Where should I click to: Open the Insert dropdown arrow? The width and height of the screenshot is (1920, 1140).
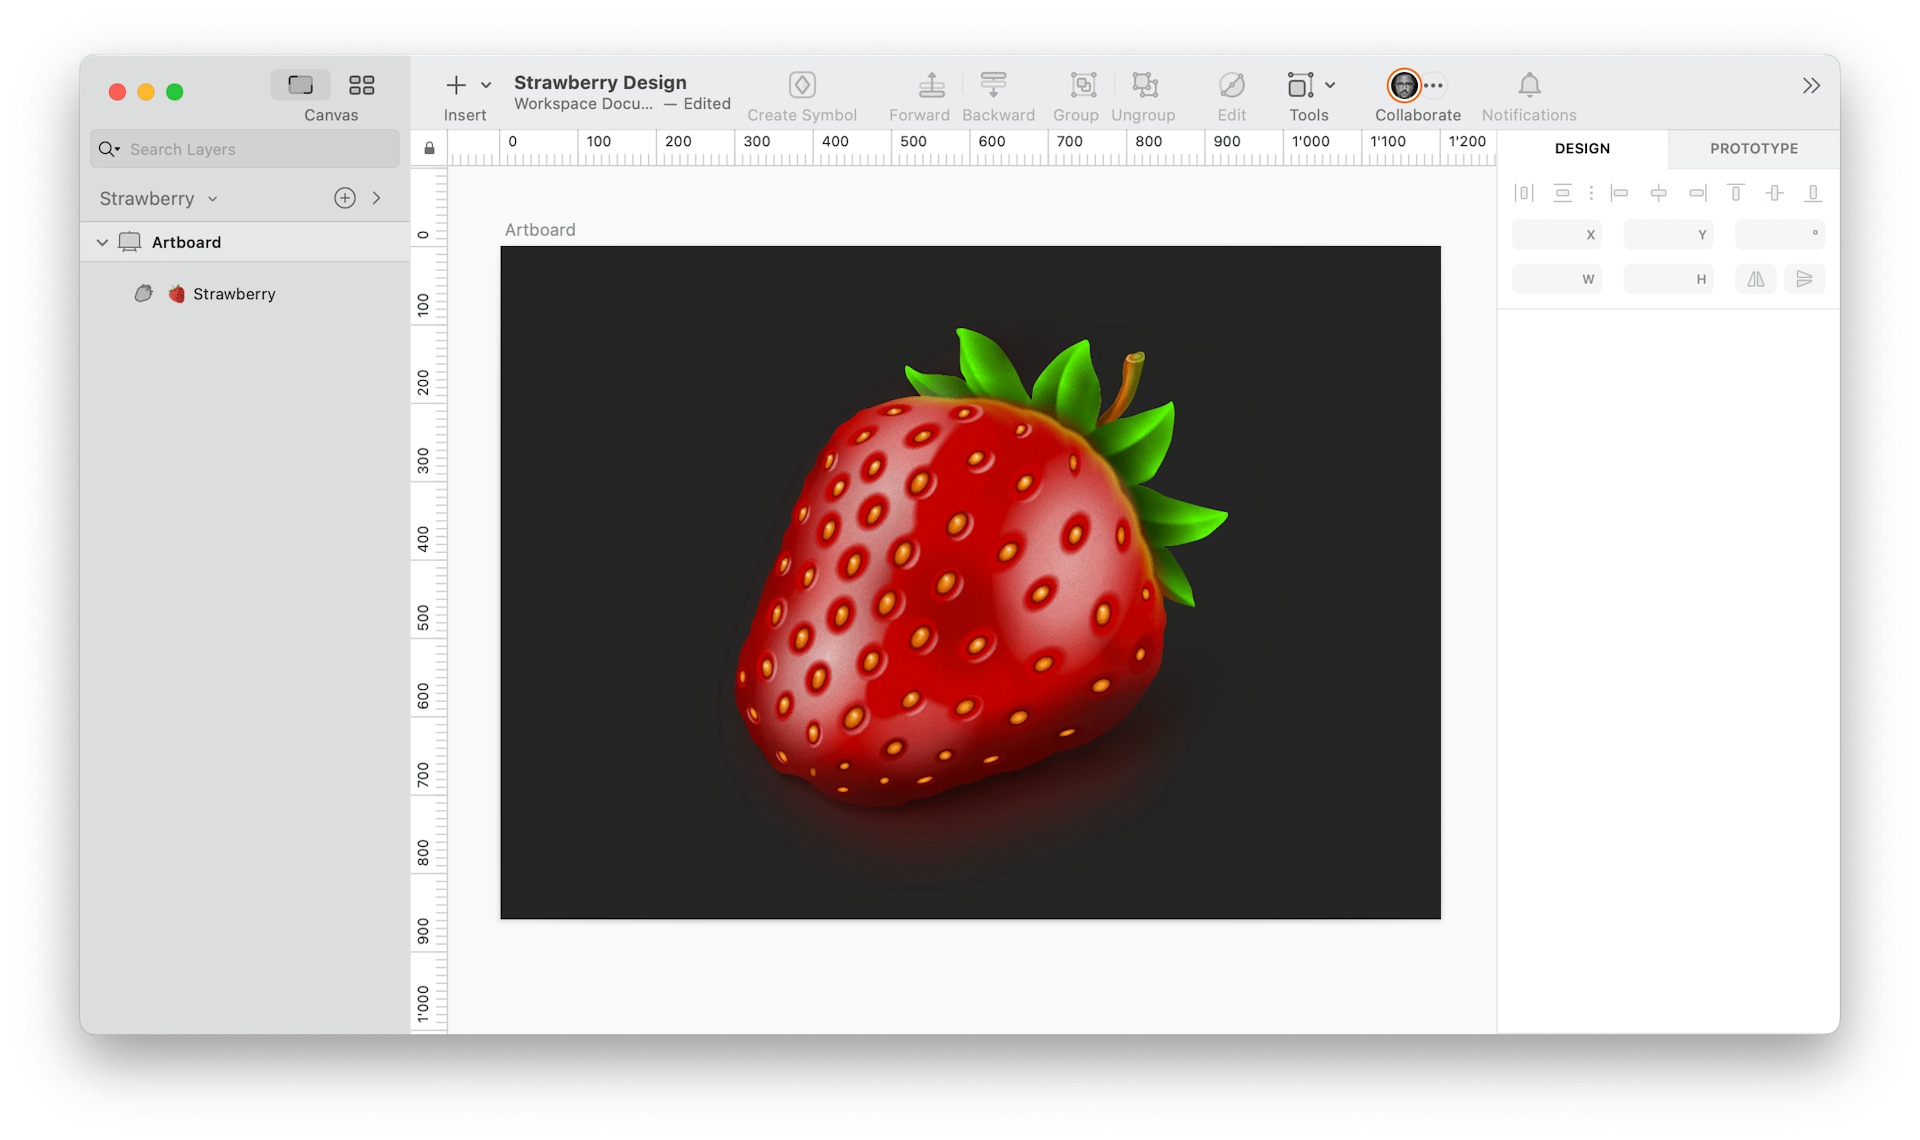pyautogui.click(x=485, y=85)
